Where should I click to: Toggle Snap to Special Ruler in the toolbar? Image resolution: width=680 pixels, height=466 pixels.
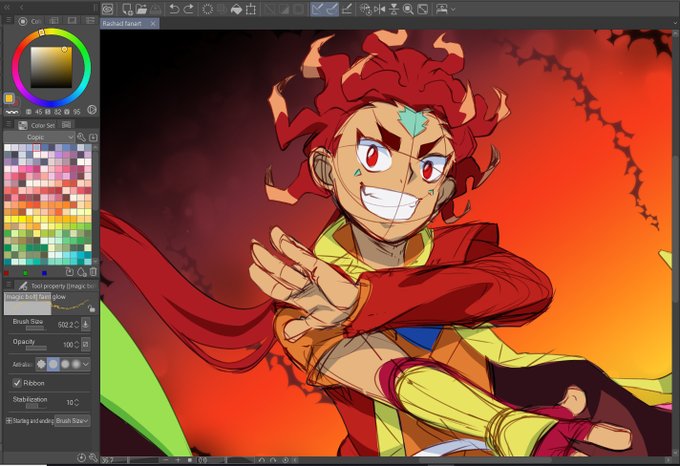[332, 9]
